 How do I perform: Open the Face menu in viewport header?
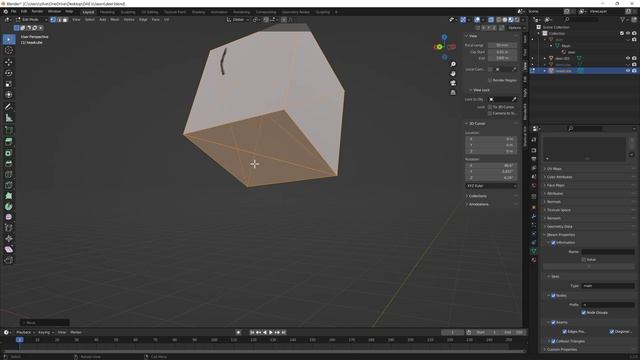tap(156, 20)
